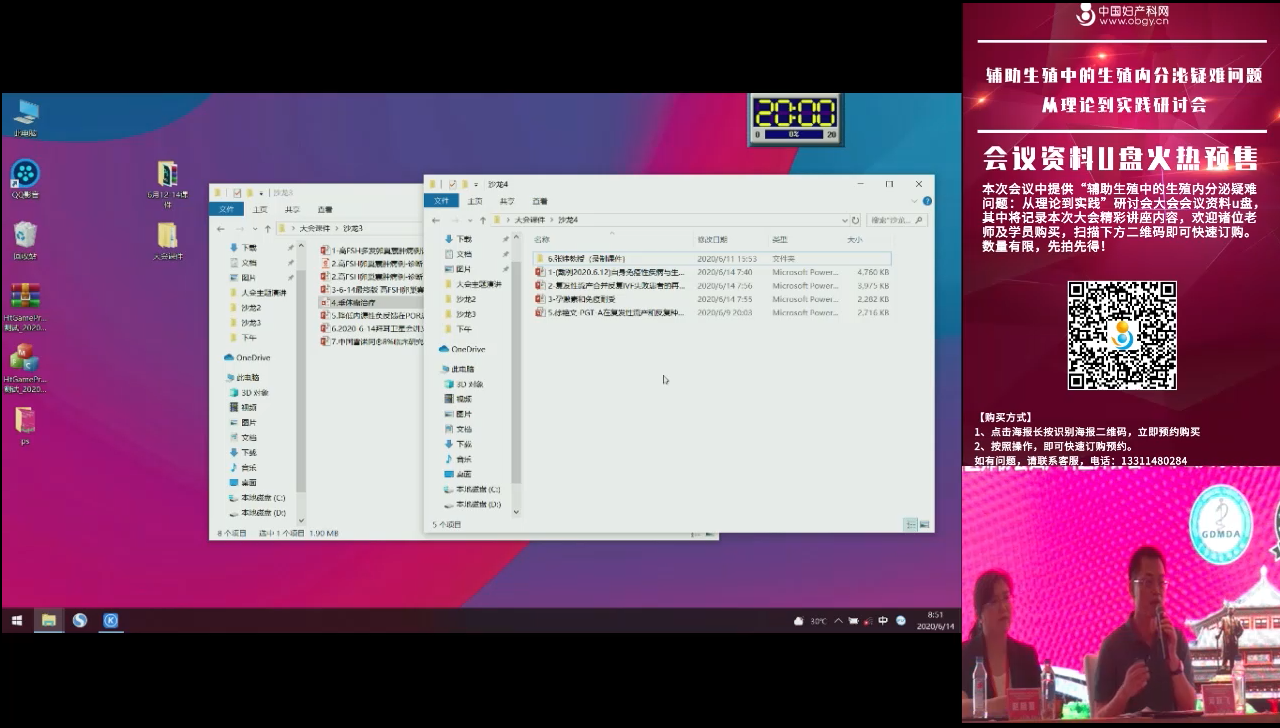Viewport: 1280px width, 728px height.
Task: Click the up-arrow navigation icon in 沙龙4 window
Action: point(482,220)
